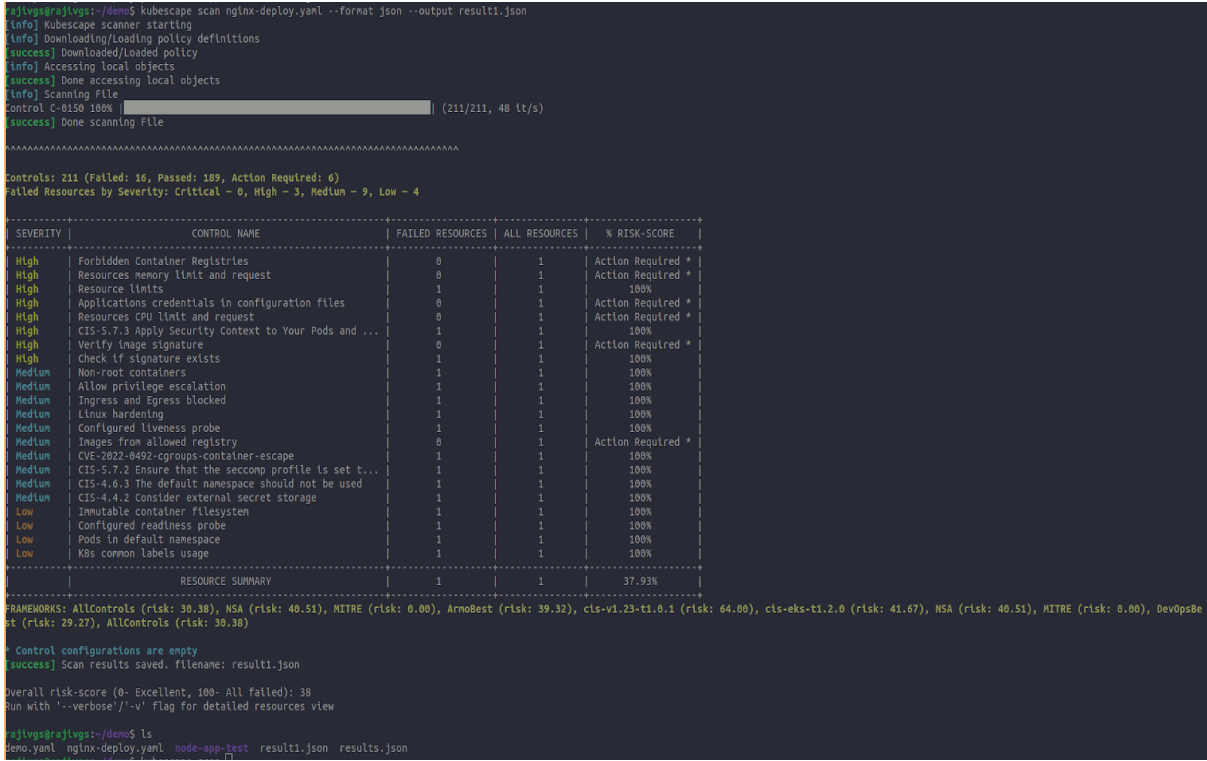This screenshot has height=761, width=1207.
Task: Click the RESOURCE SUMMARY label
Action: (x=225, y=581)
